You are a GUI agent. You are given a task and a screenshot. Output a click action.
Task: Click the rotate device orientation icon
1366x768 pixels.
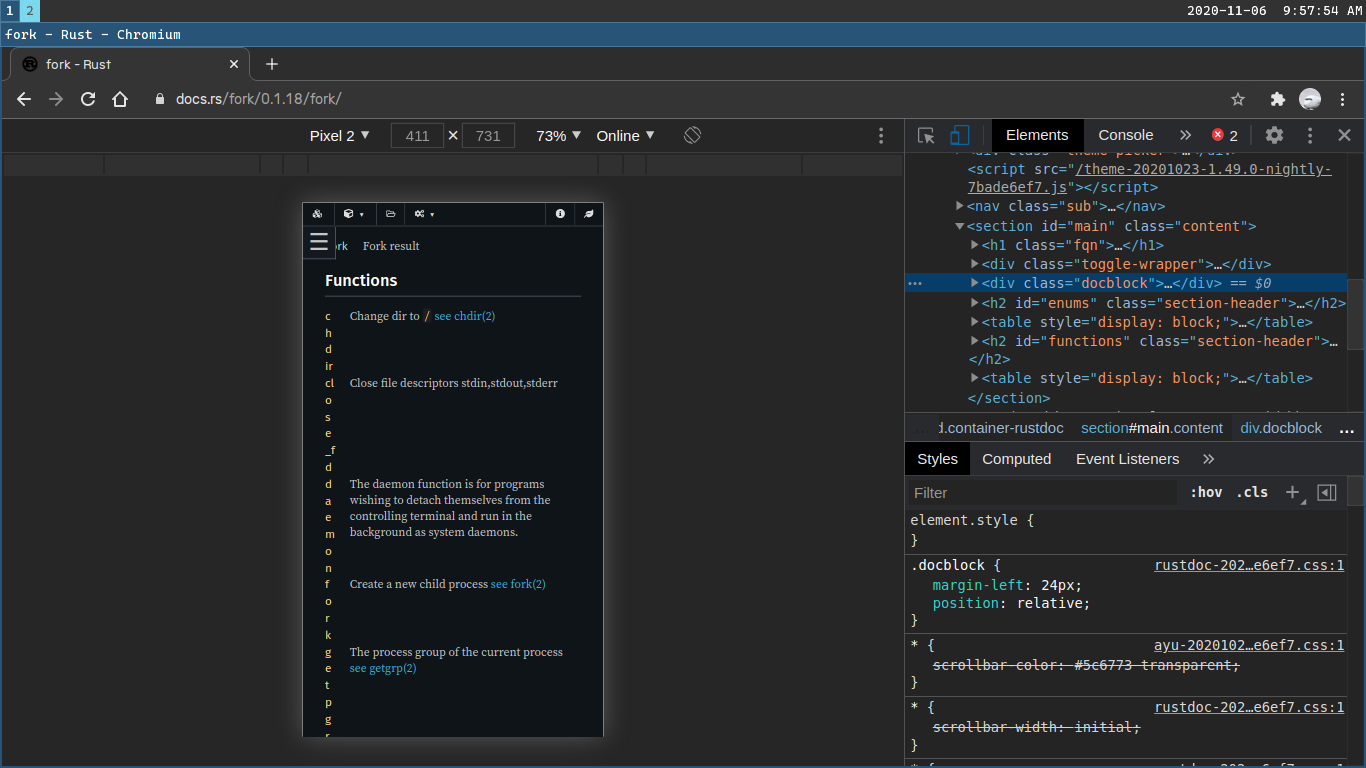tap(692, 135)
